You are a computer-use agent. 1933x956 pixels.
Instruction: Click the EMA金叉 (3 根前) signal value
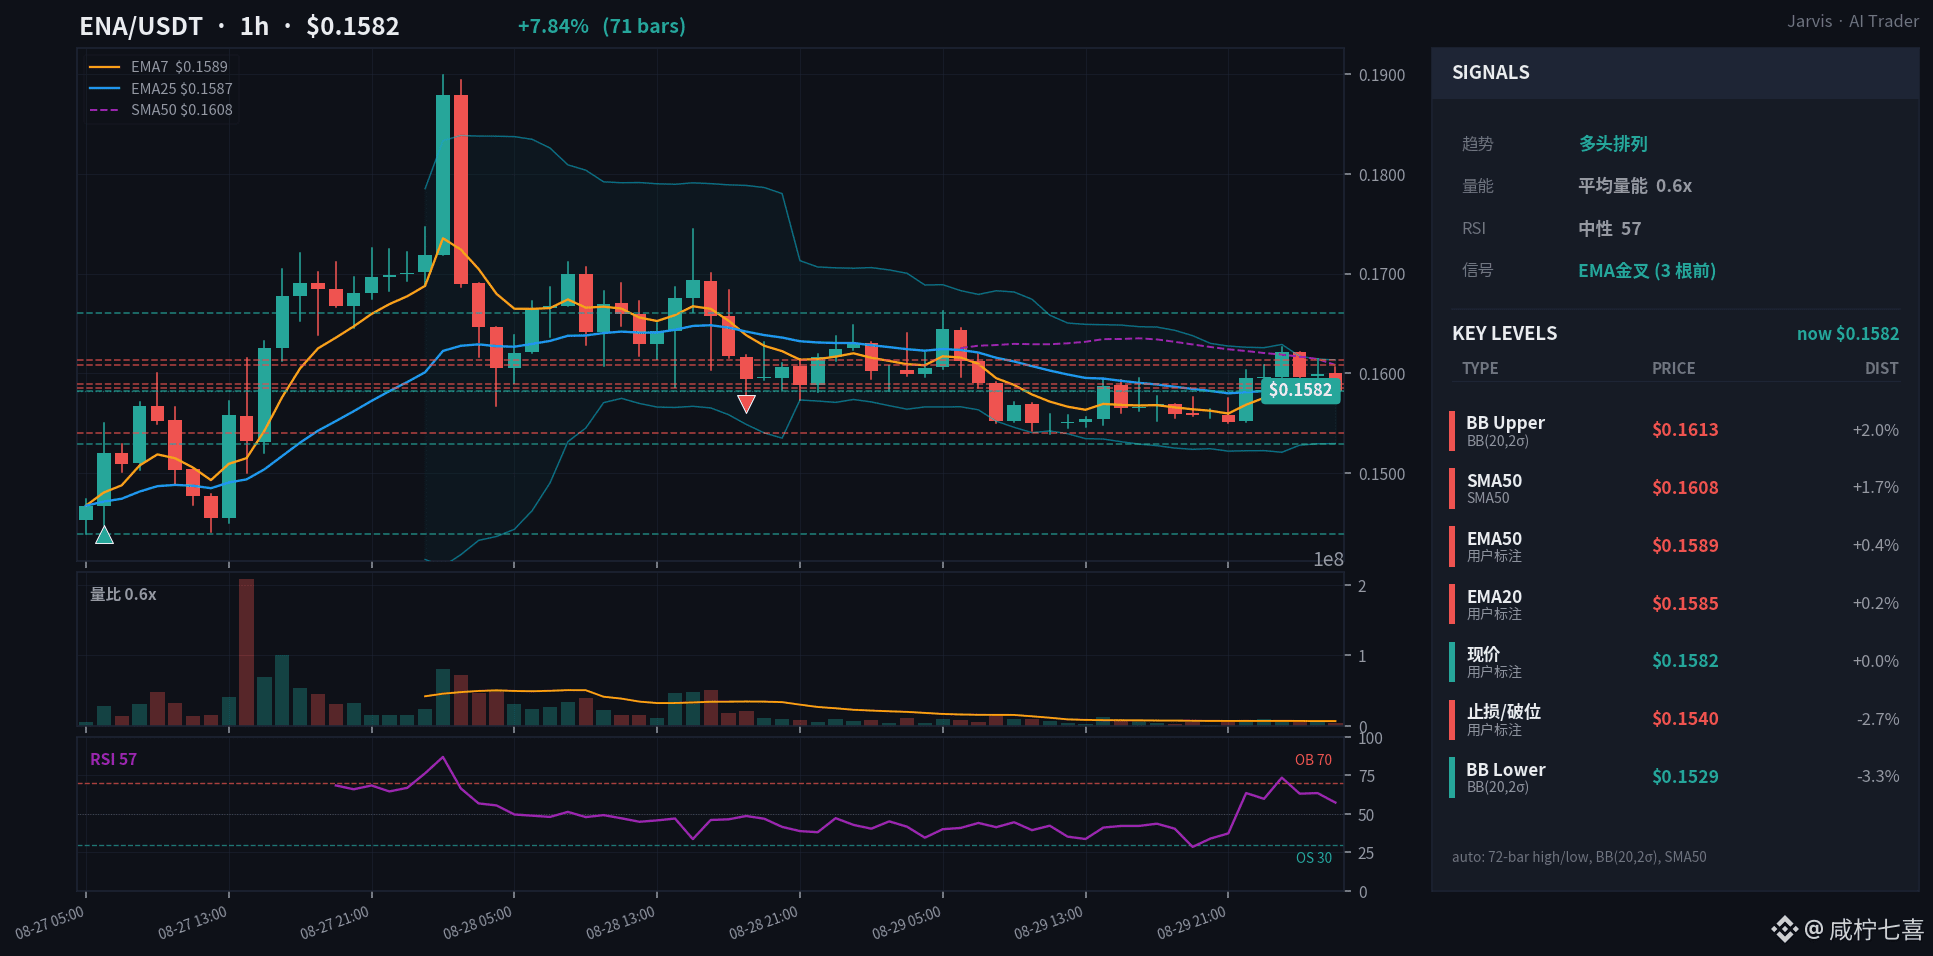pyautogui.click(x=1646, y=271)
